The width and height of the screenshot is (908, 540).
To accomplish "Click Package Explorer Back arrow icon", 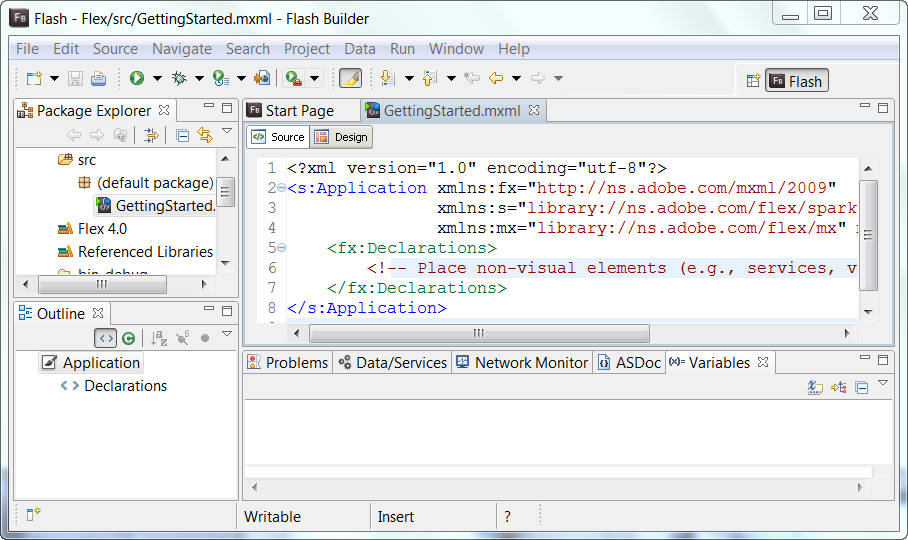I will tap(74, 135).
